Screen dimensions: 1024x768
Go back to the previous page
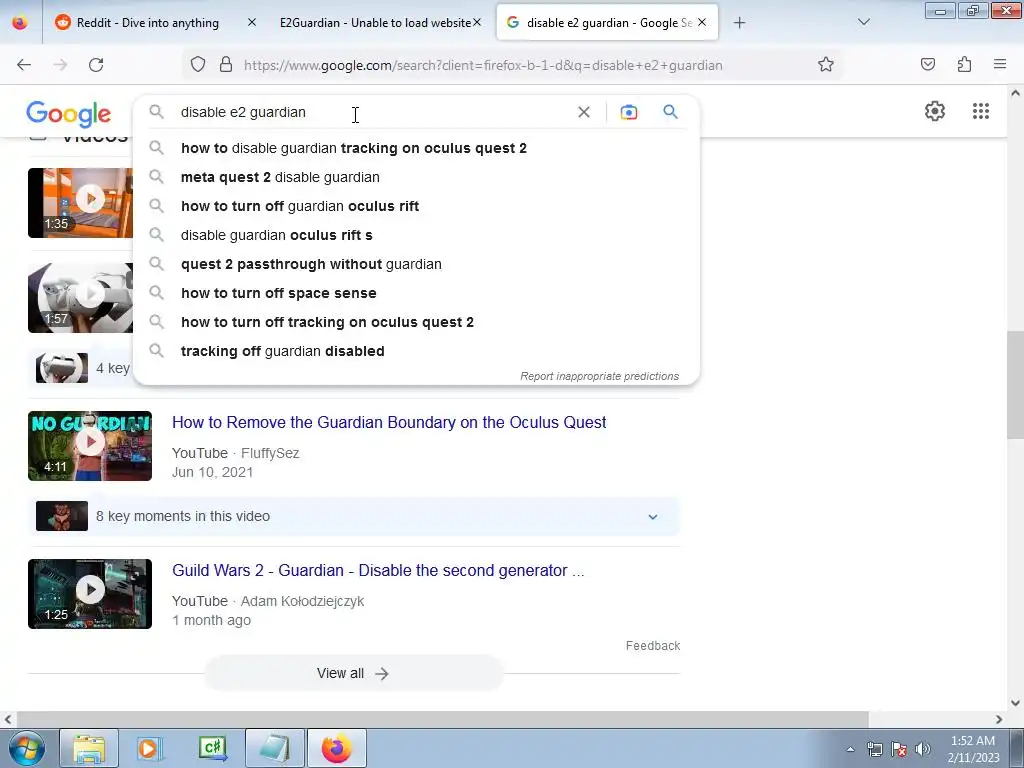tap(24, 65)
